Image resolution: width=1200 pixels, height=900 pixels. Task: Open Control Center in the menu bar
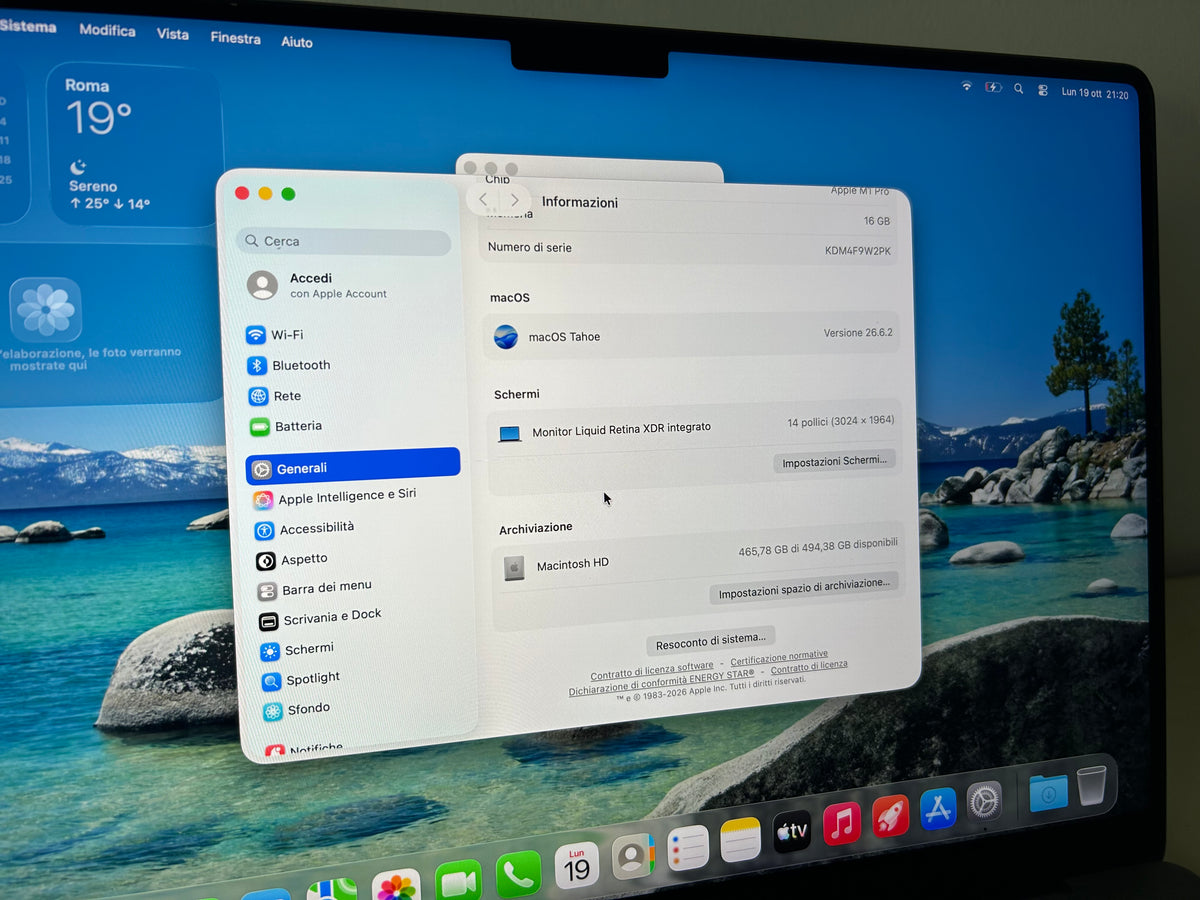pos(1043,90)
